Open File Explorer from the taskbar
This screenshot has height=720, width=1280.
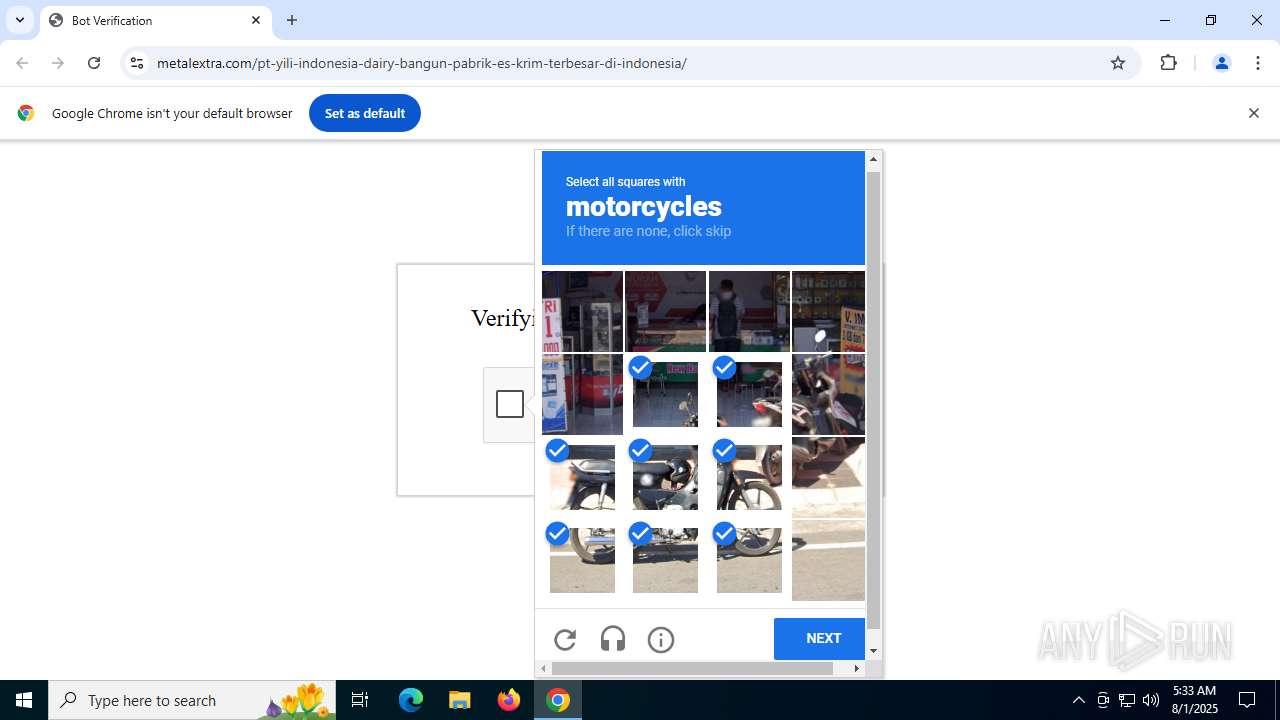click(x=460, y=700)
